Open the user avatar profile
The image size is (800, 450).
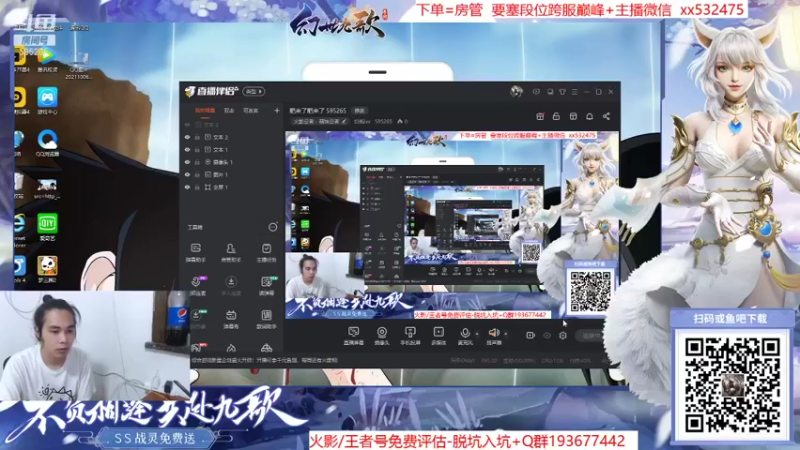tap(516, 92)
